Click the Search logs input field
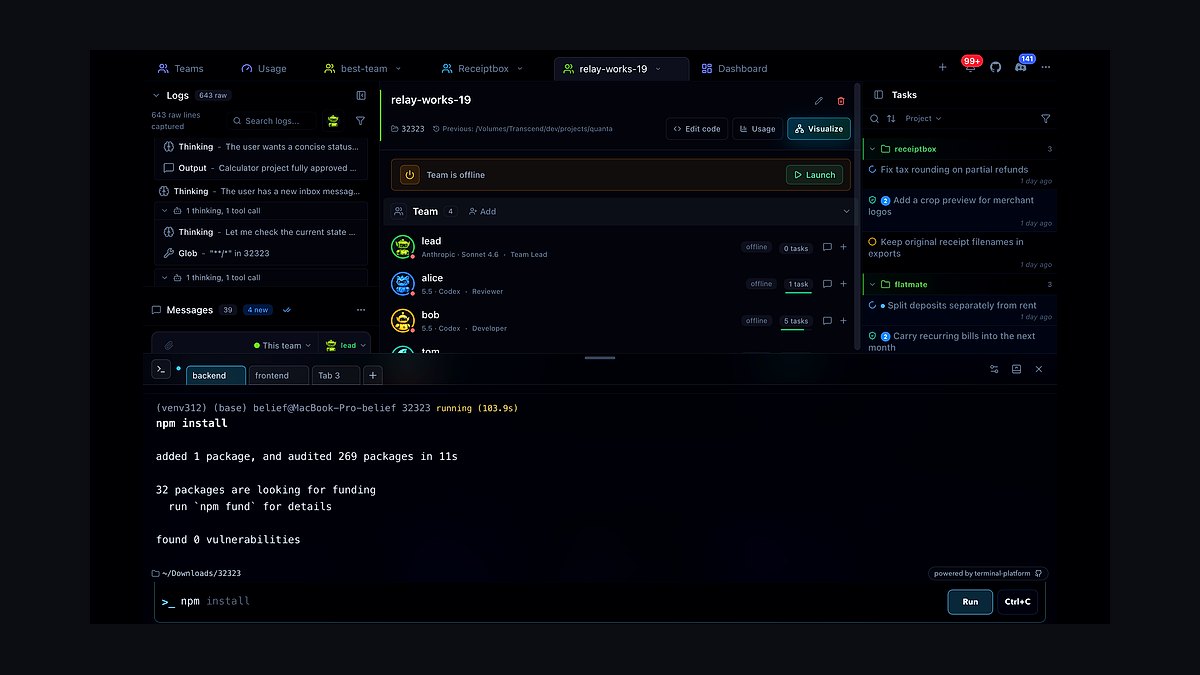The height and width of the screenshot is (675, 1200). 270,120
